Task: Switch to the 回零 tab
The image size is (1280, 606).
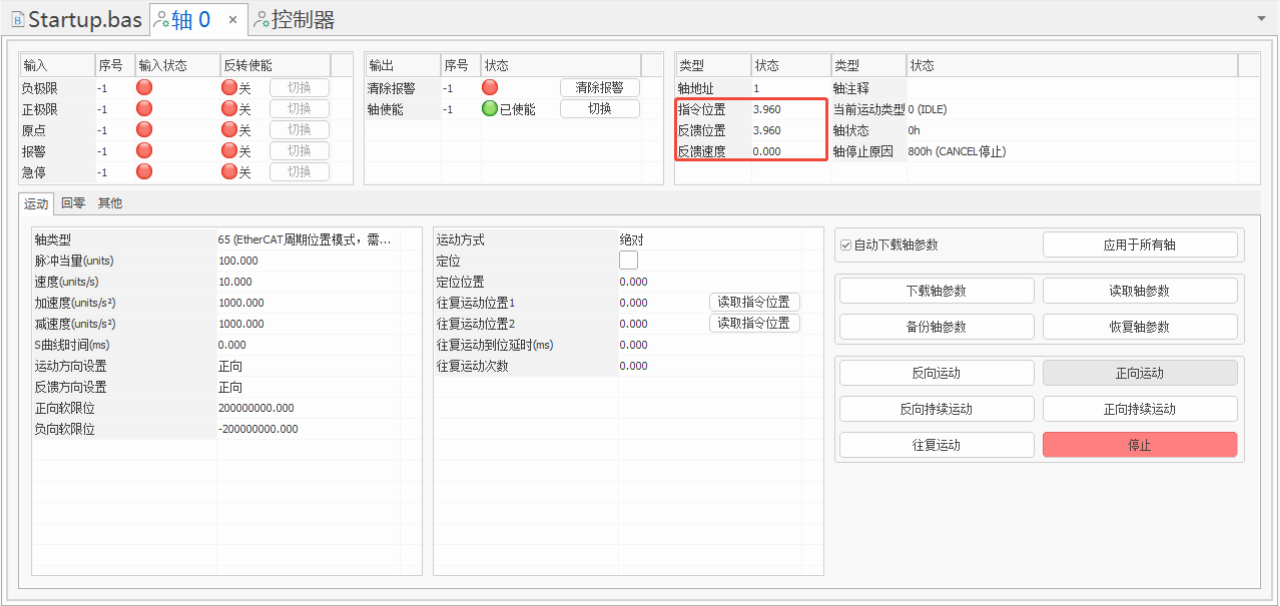Action: [x=73, y=203]
